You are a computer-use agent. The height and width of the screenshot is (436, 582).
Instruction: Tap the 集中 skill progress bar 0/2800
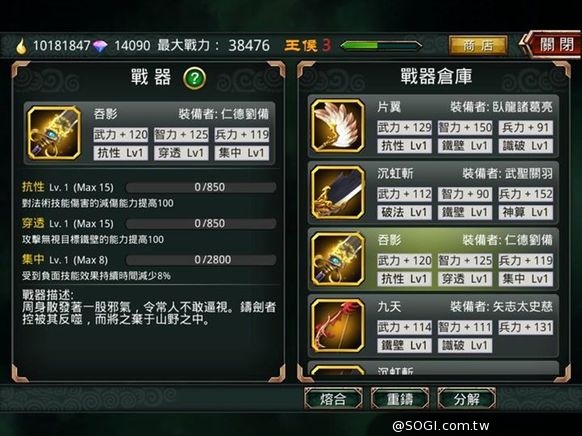click(201, 260)
